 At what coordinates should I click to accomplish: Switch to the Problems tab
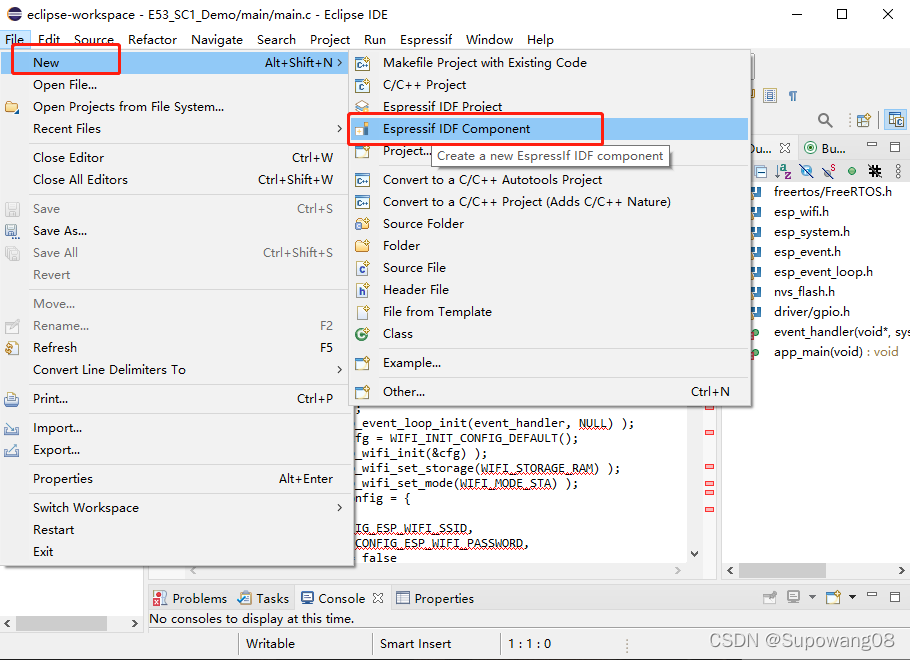pos(190,598)
